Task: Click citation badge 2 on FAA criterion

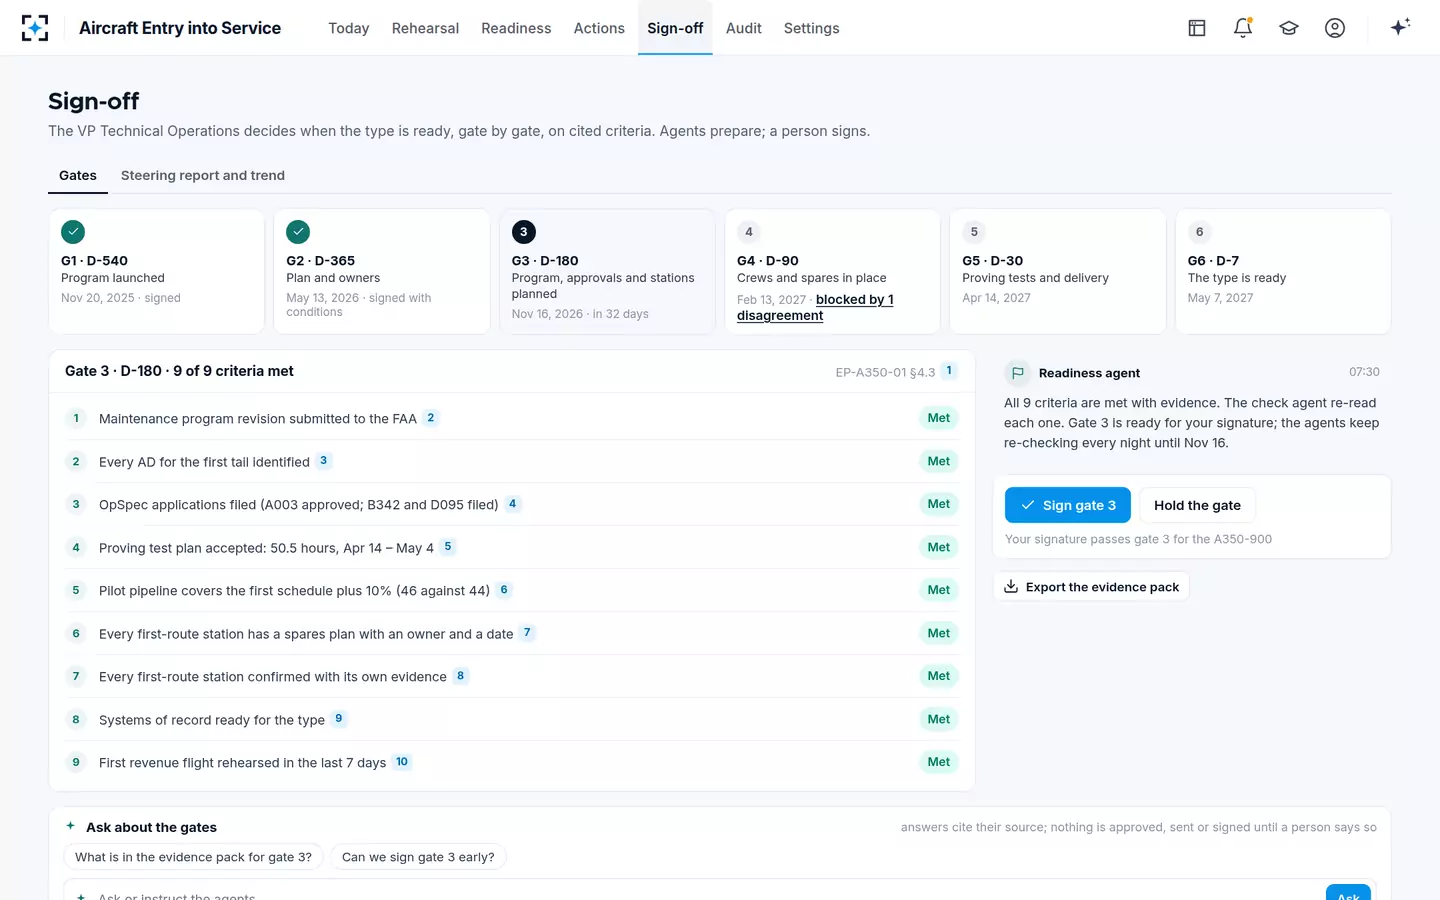Action: point(431,418)
